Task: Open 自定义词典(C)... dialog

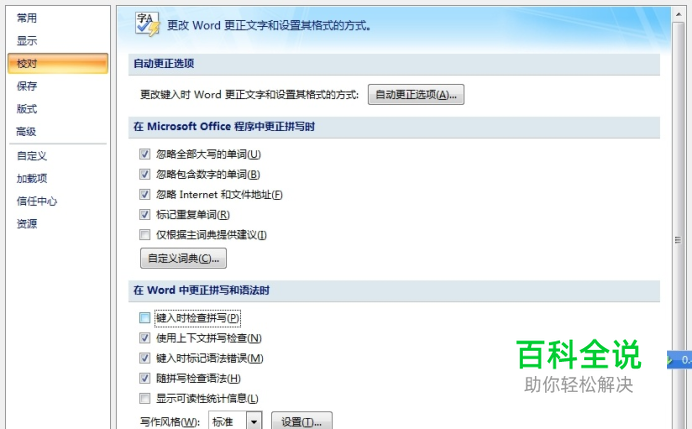Action: 183,258
